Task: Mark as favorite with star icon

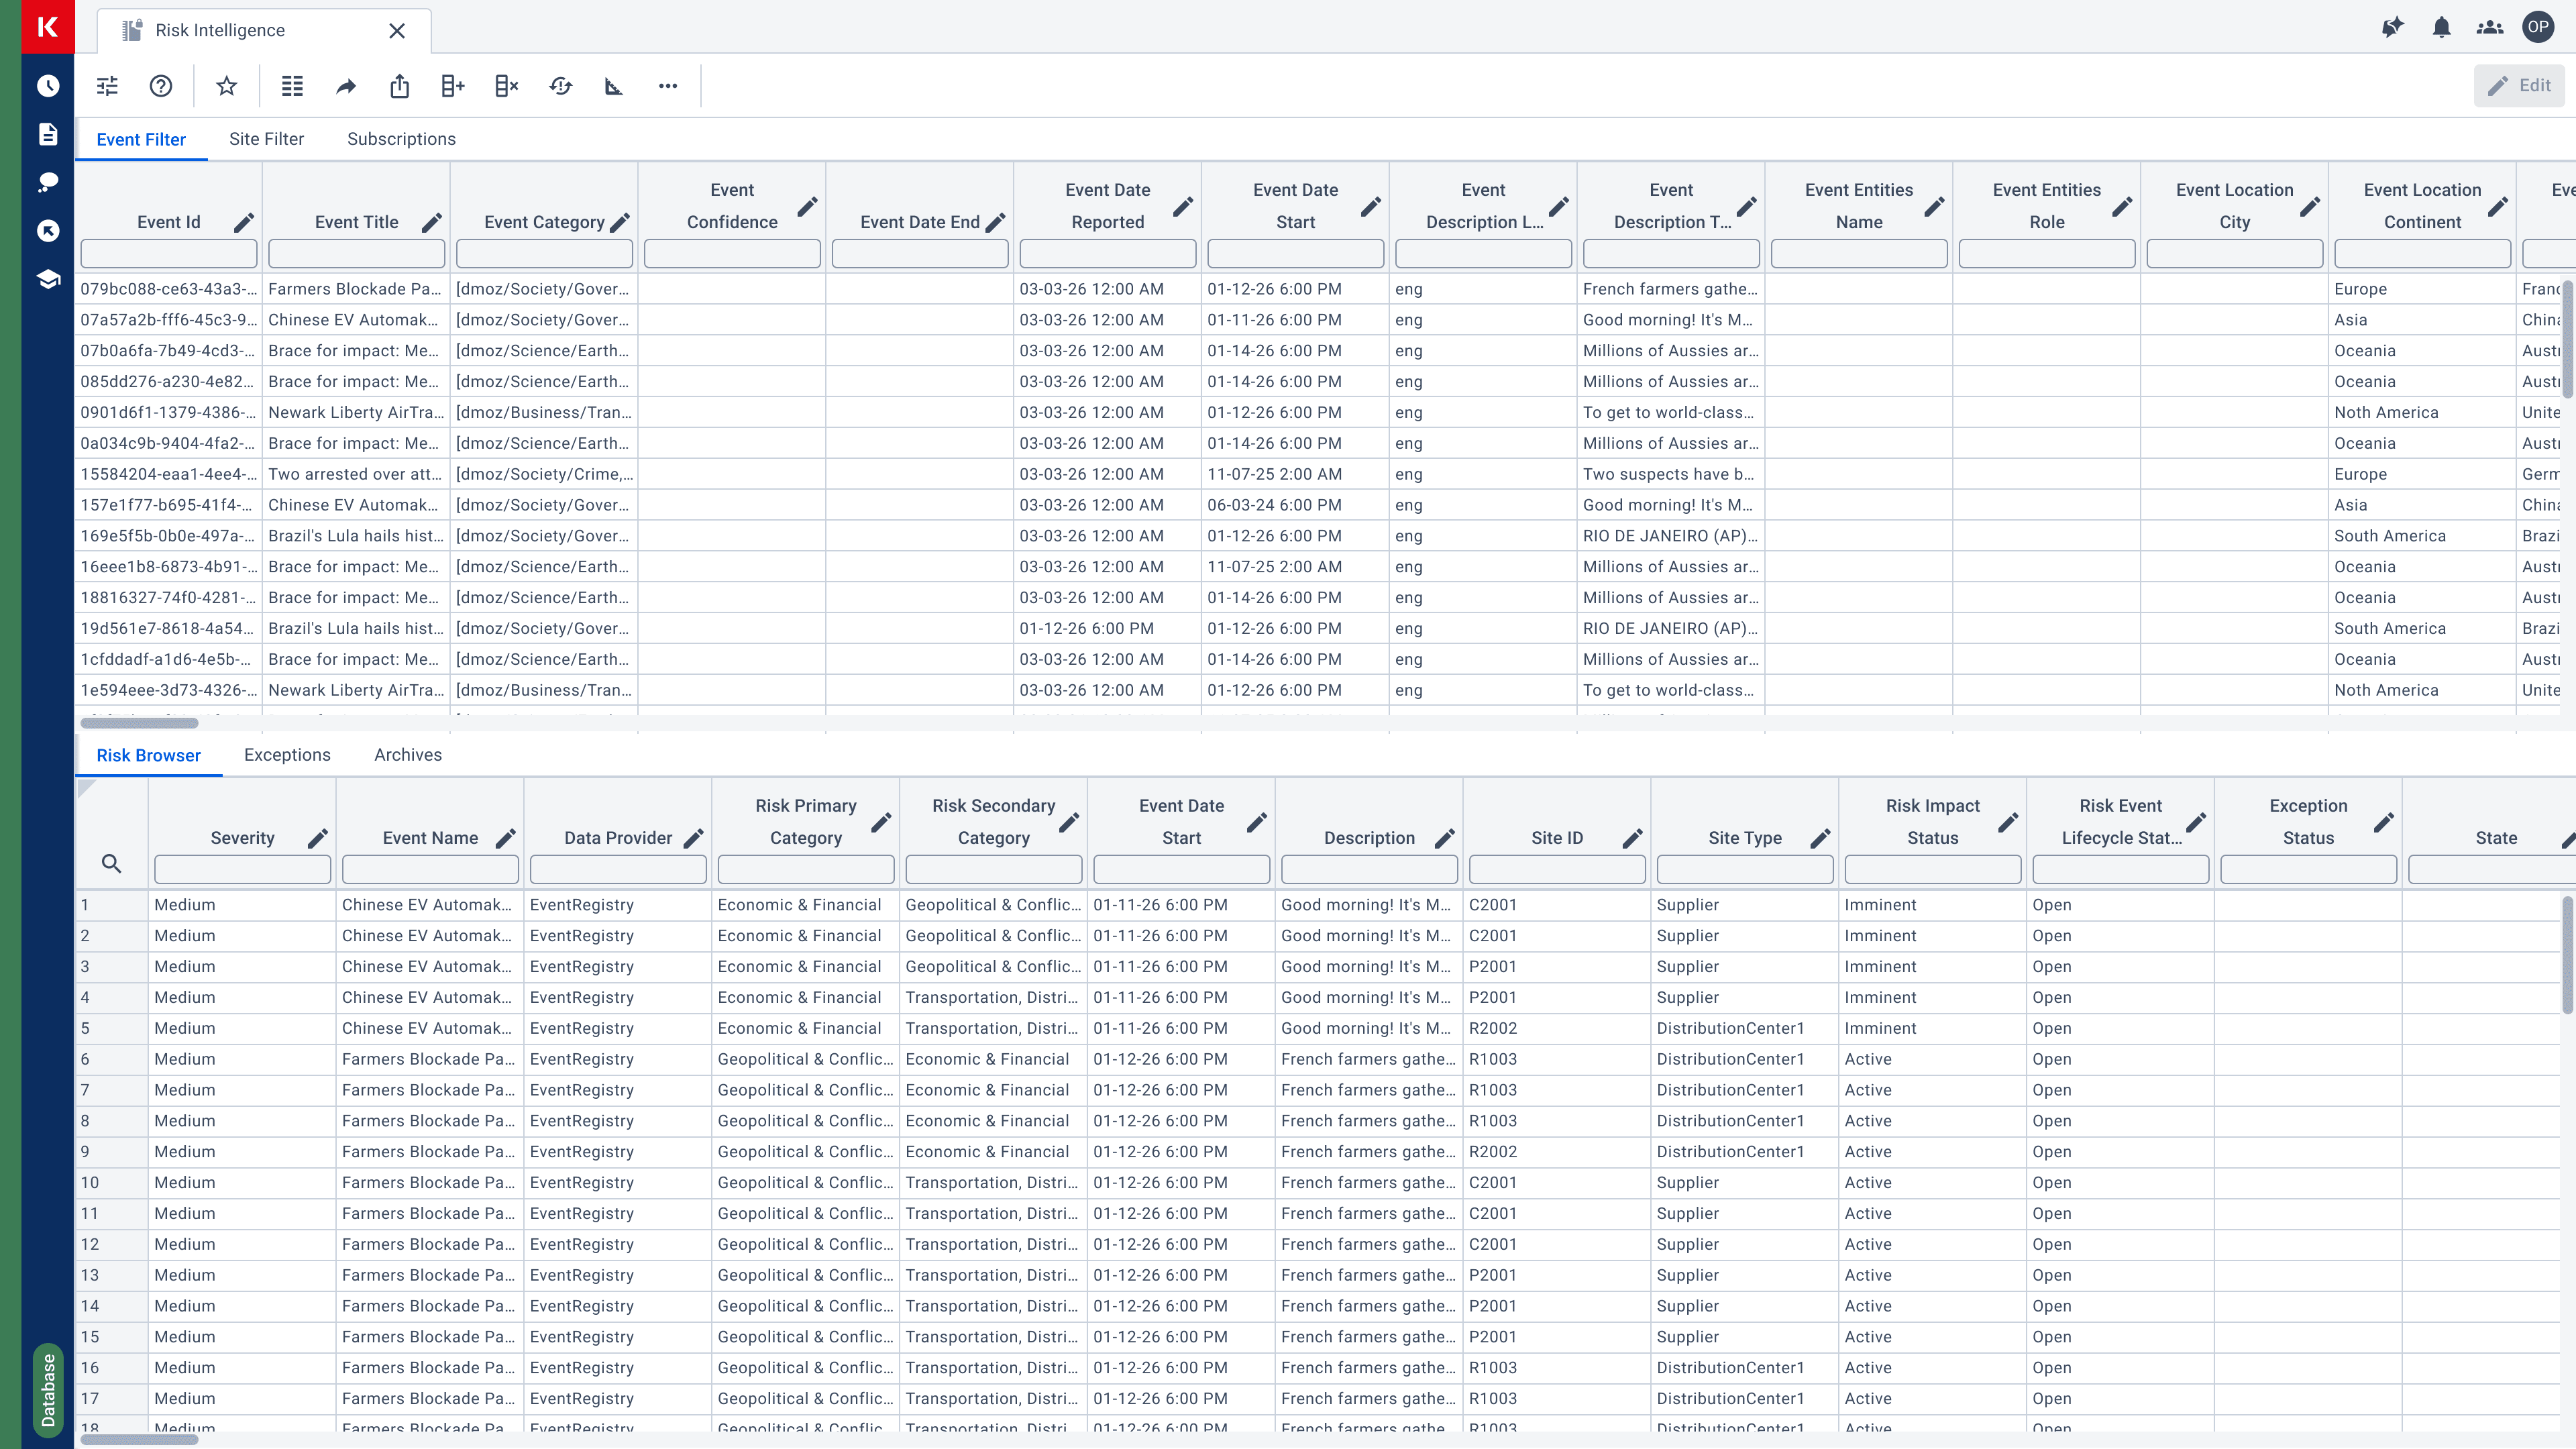Action: coord(227,86)
